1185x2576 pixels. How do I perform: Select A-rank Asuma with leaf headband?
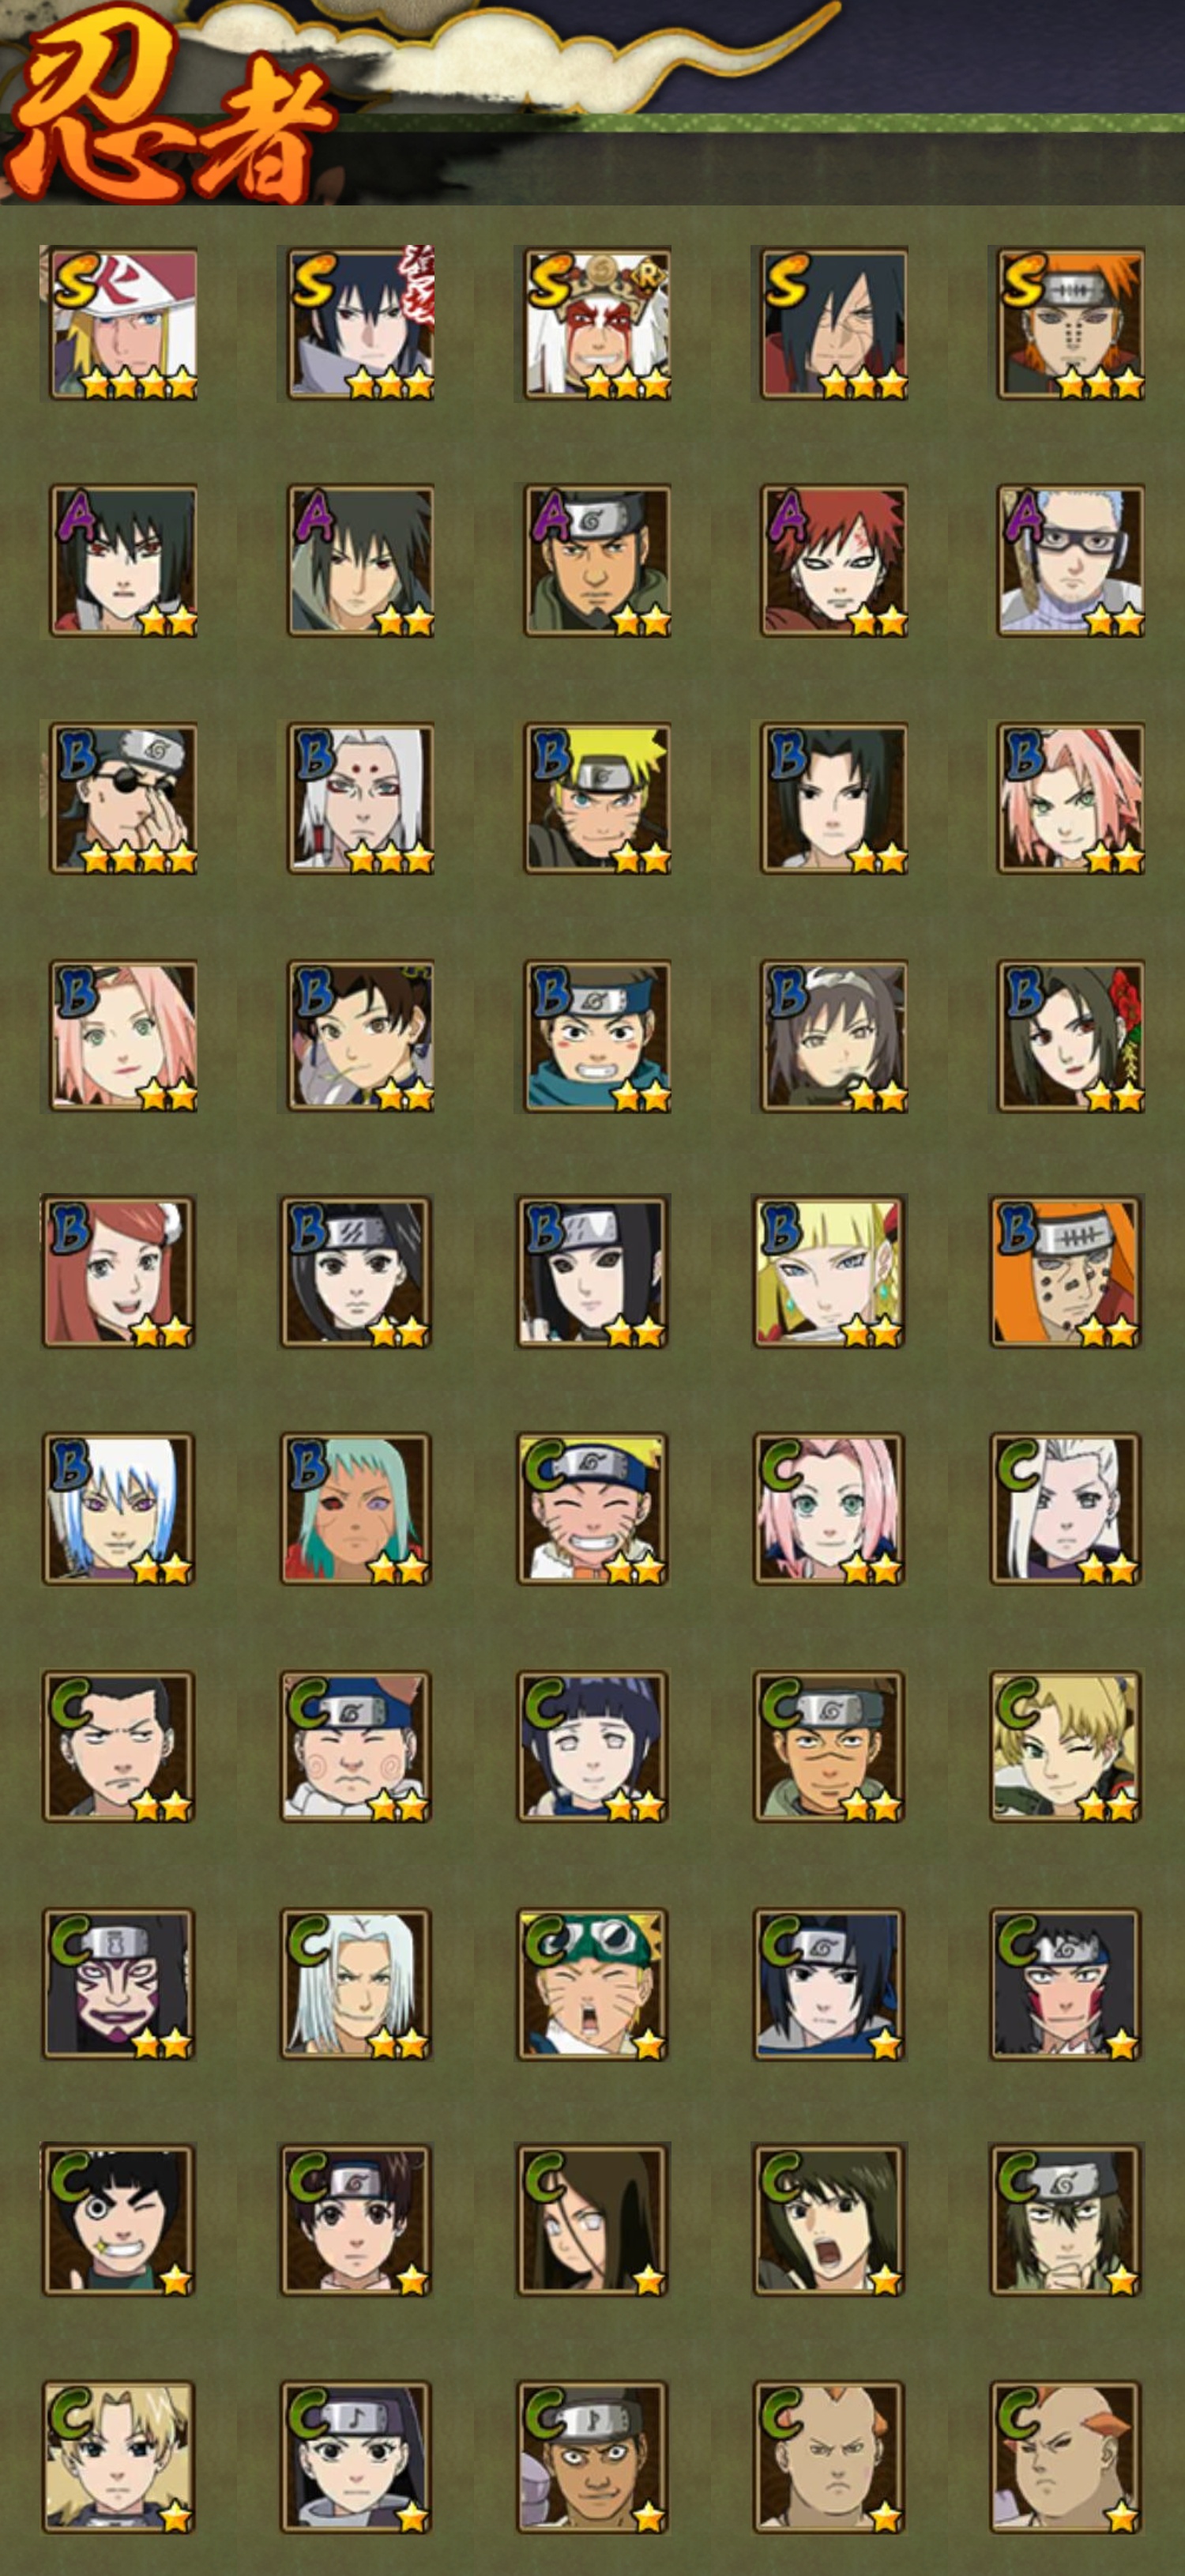[597, 561]
